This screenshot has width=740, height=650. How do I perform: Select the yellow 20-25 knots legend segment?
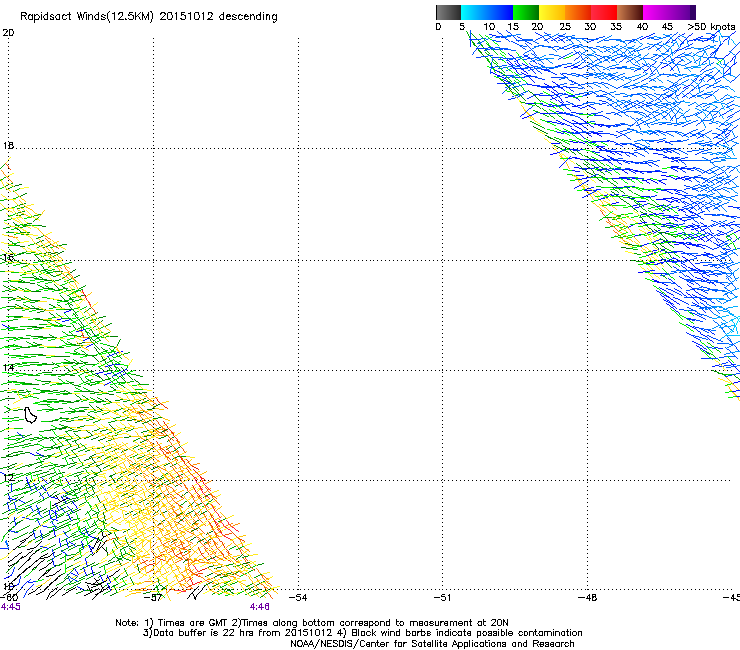point(552,12)
